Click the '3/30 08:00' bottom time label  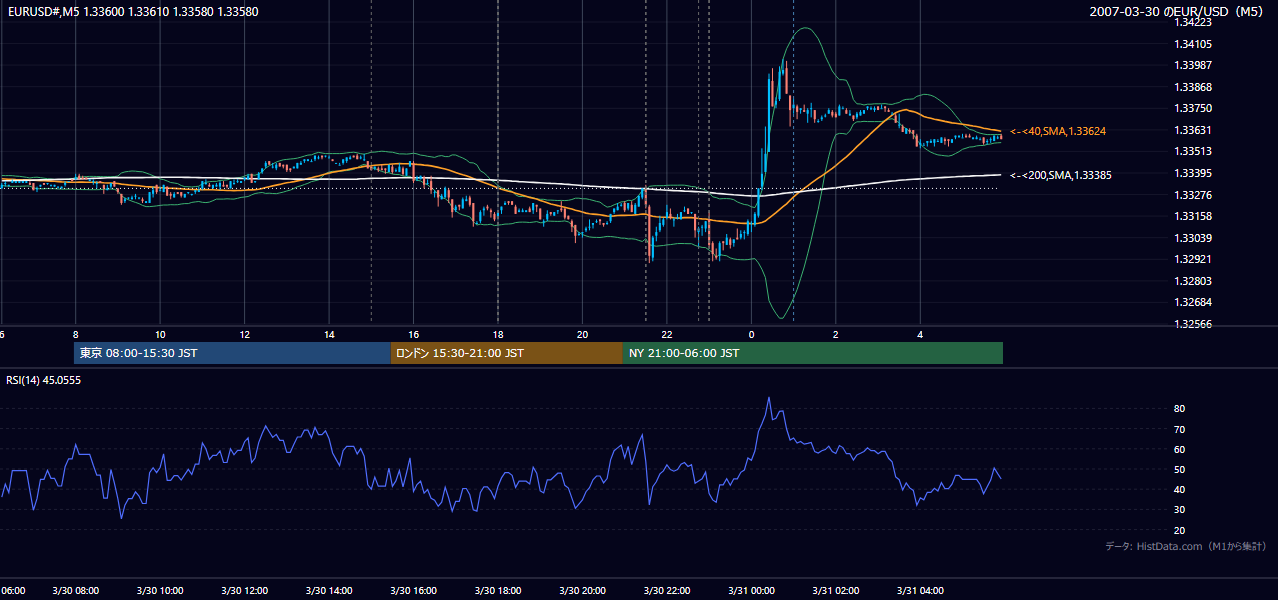pyautogui.click(x=76, y=591)
